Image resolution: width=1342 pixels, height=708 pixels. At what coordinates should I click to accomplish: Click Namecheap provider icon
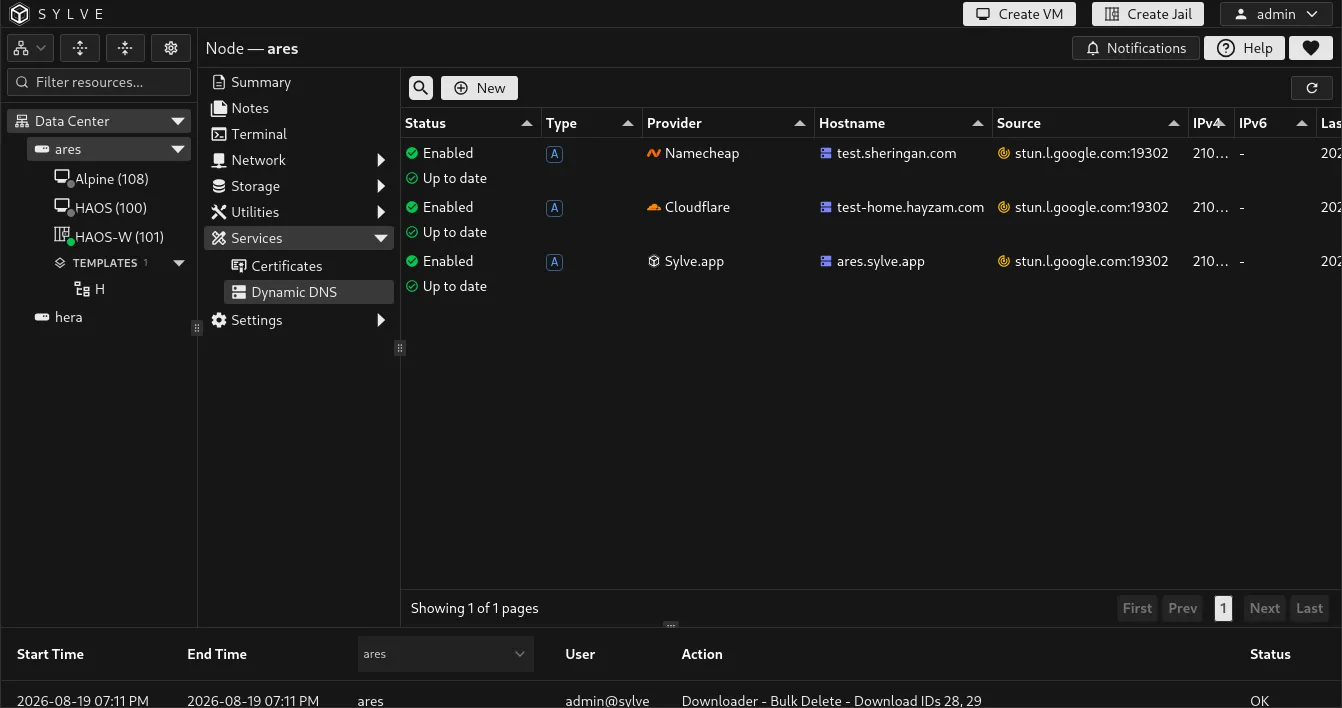point(654,153)
